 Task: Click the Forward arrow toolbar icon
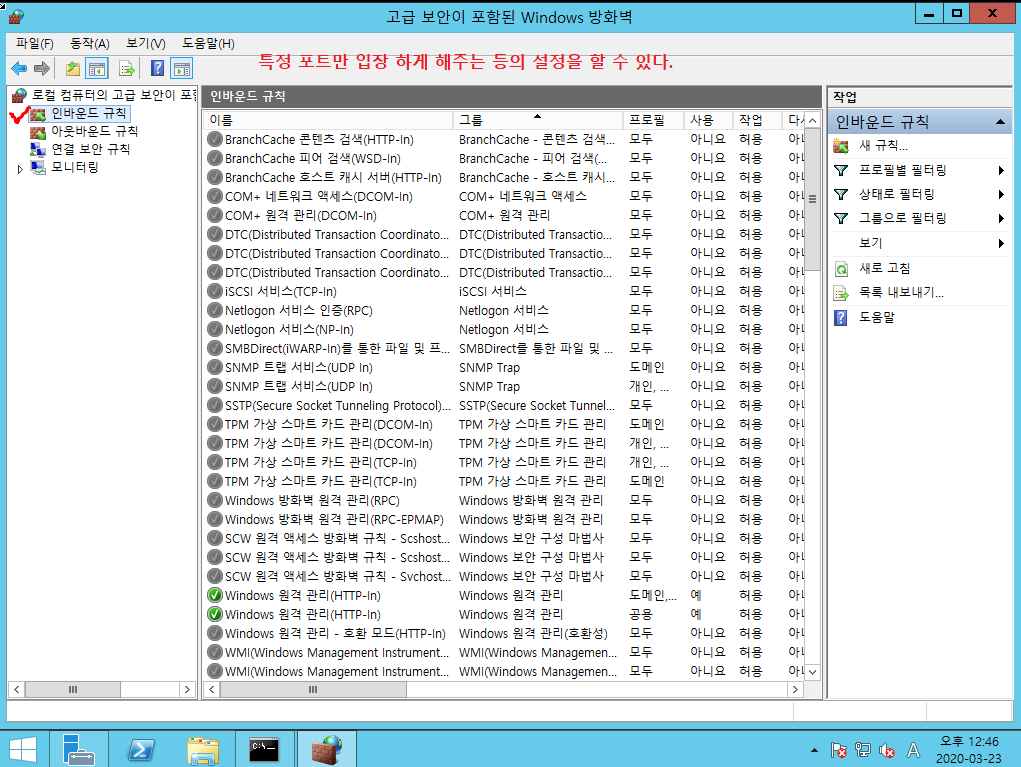pos(42,68)
